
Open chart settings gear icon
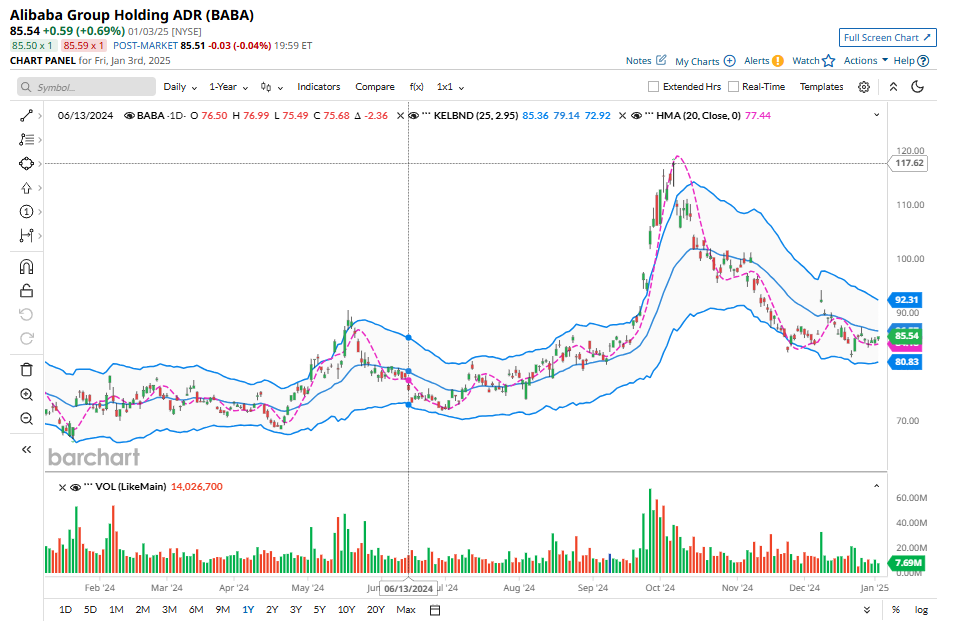coord(864,87)
